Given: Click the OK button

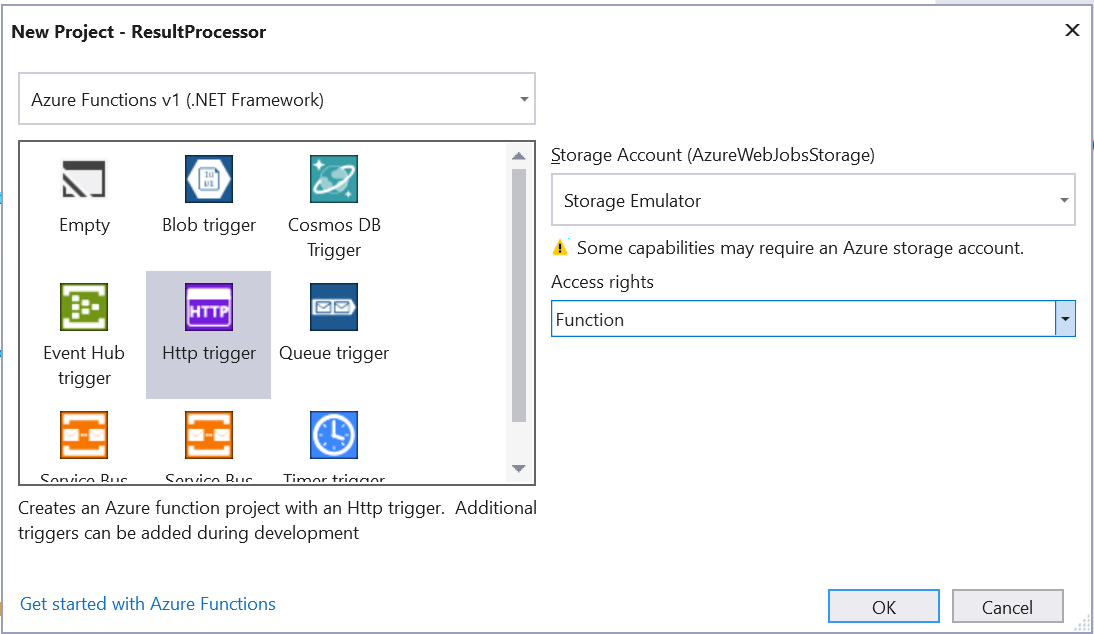Looking at the screenshot, I should pyautogui.click(x=883, y=605).
